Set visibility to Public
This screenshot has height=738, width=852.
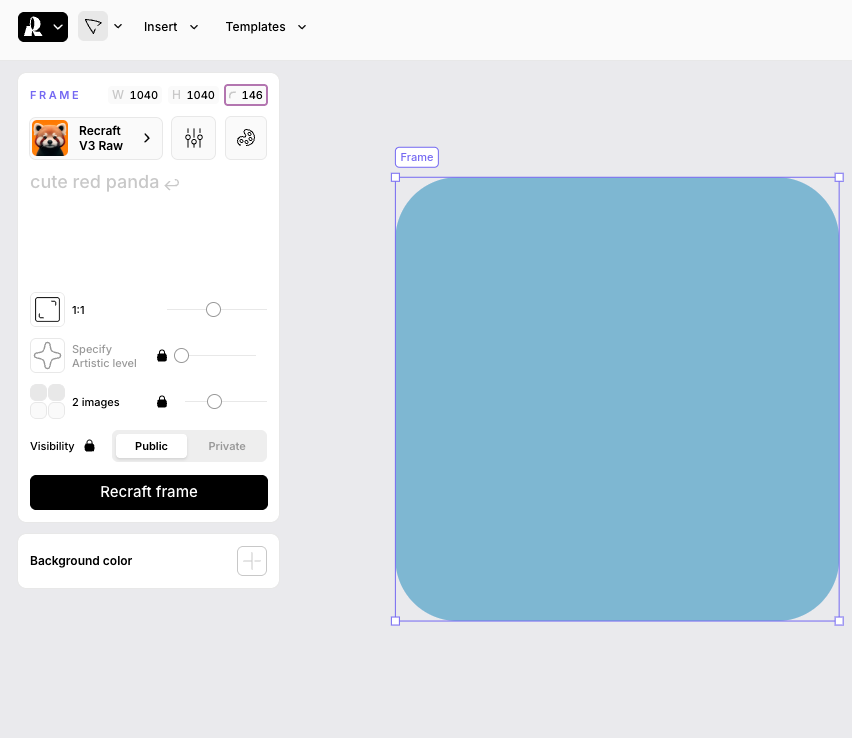point(151,446)
